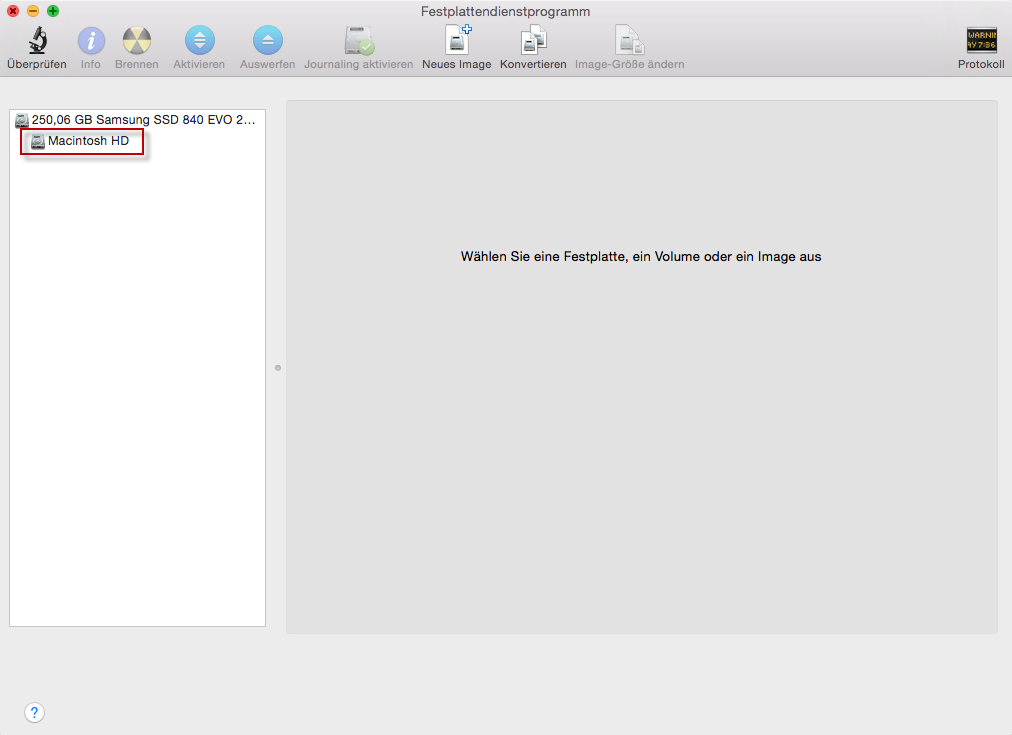Click the sidebar splitter handle dot

pos(278,368)
